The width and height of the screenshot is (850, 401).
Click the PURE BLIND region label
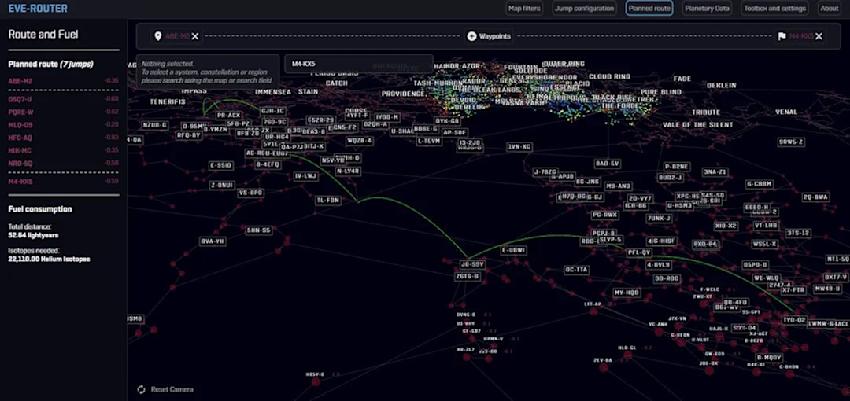(661, 92)
